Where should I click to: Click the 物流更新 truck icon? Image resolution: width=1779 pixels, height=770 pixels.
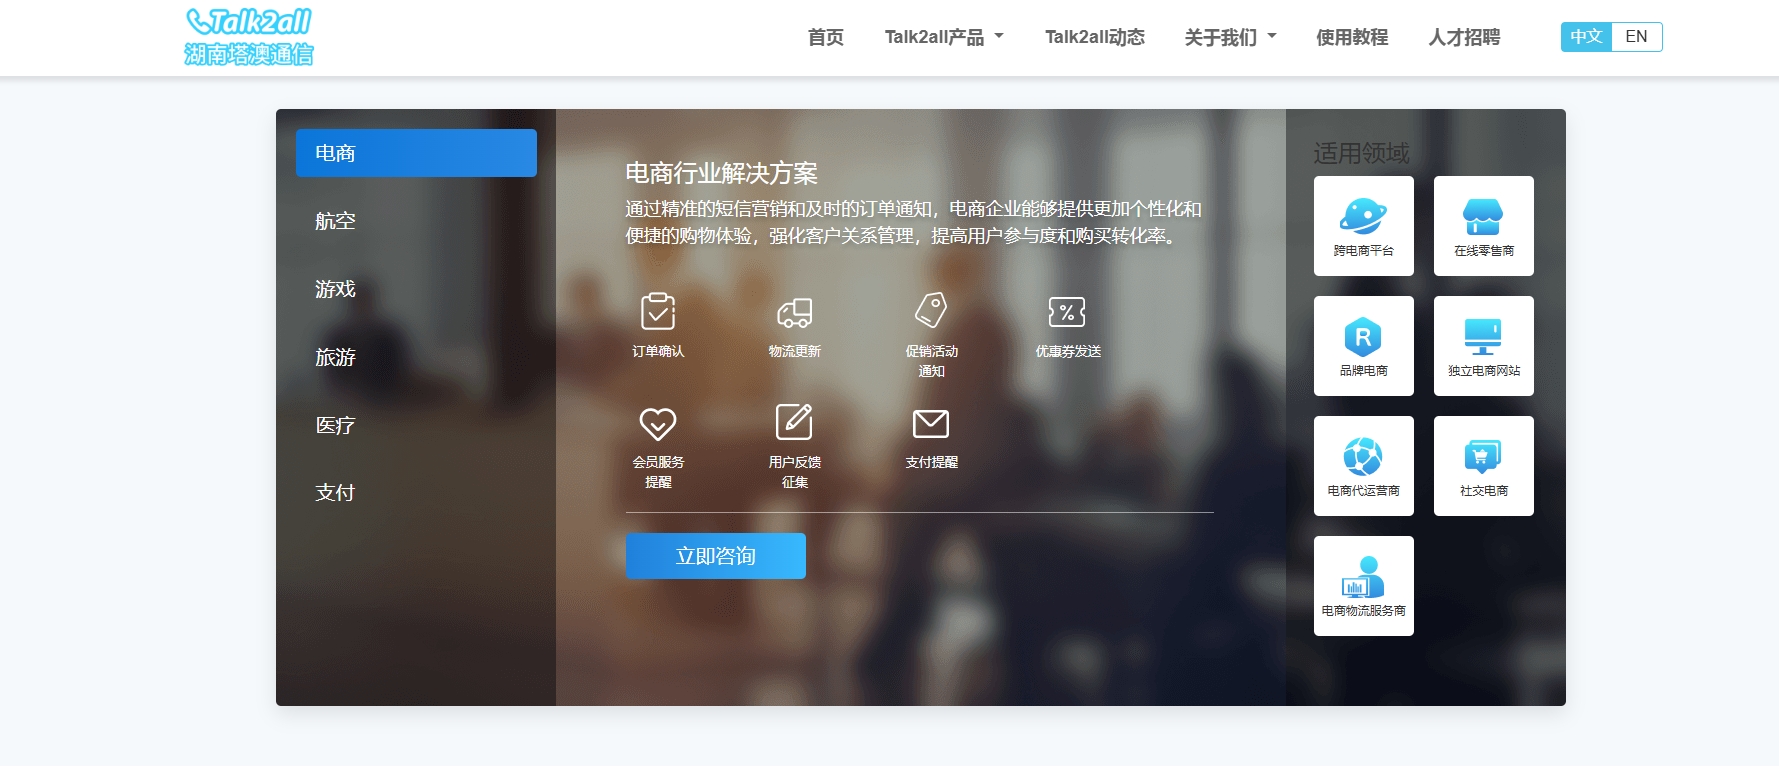coord(794,312)
